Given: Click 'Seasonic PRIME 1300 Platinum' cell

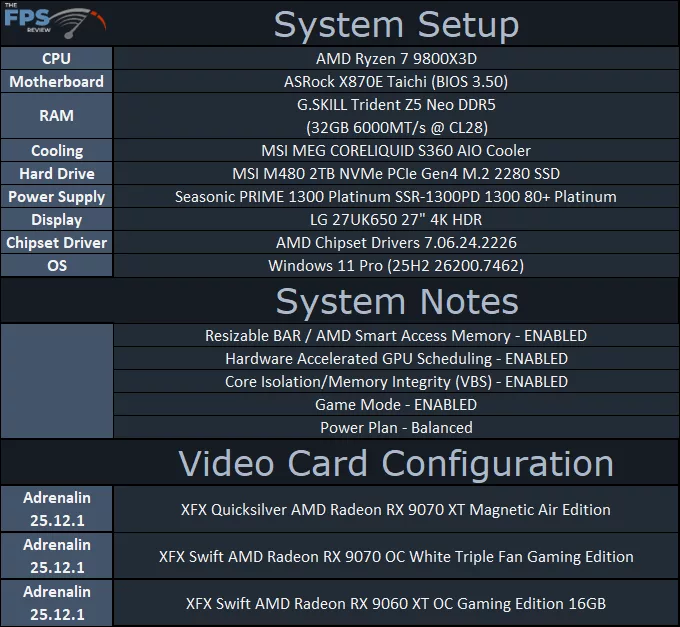Looking at the screenshot, I should point(396,196).
